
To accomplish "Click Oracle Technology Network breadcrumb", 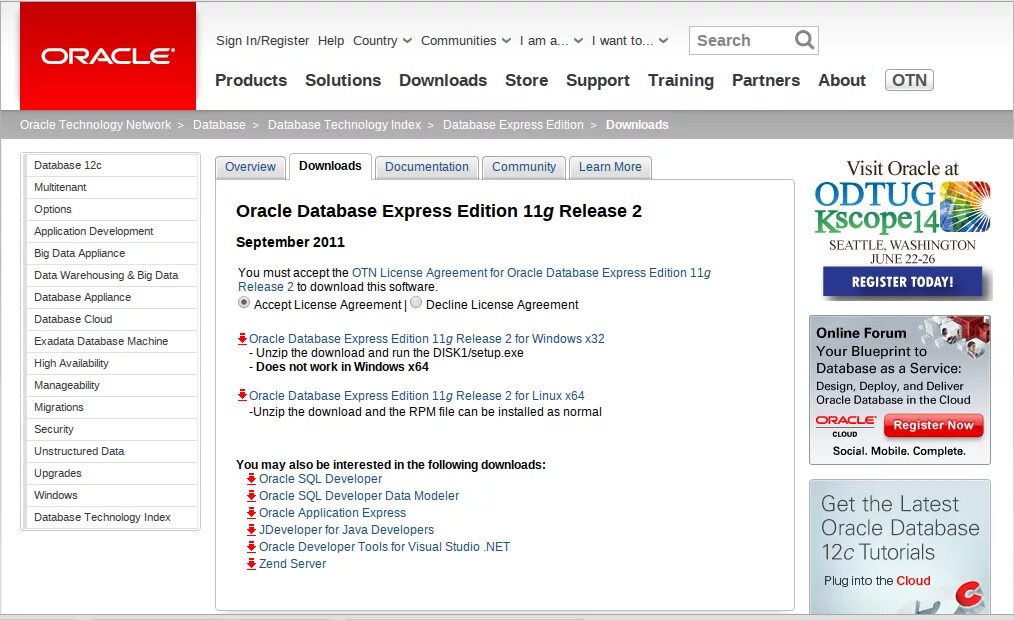I will point(96,125).
